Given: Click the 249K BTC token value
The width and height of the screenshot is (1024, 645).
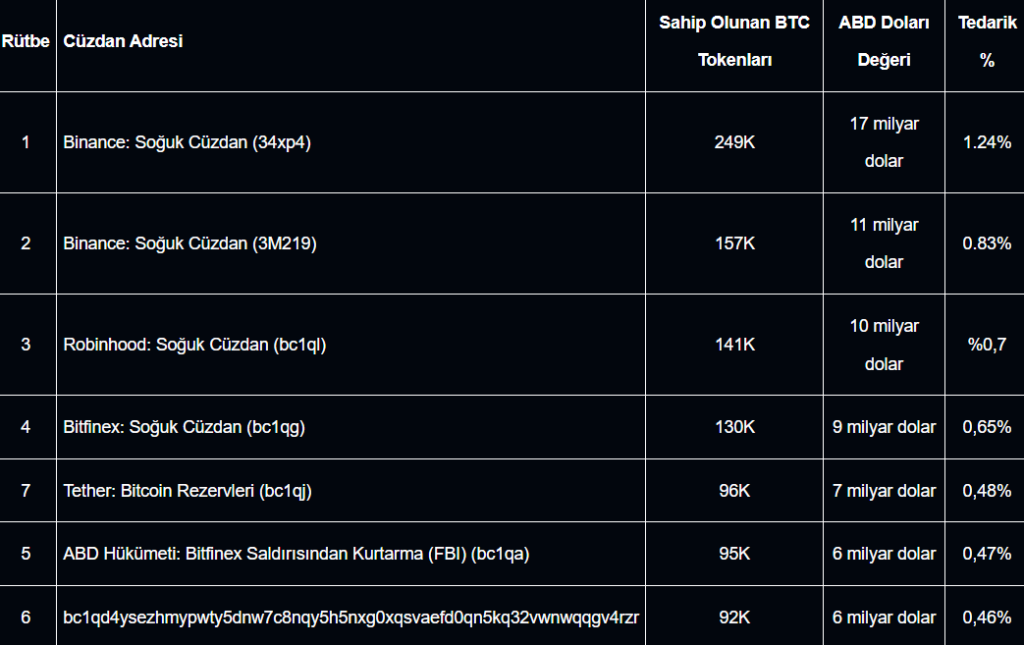Looking at the screenshot, I should 734,142.
